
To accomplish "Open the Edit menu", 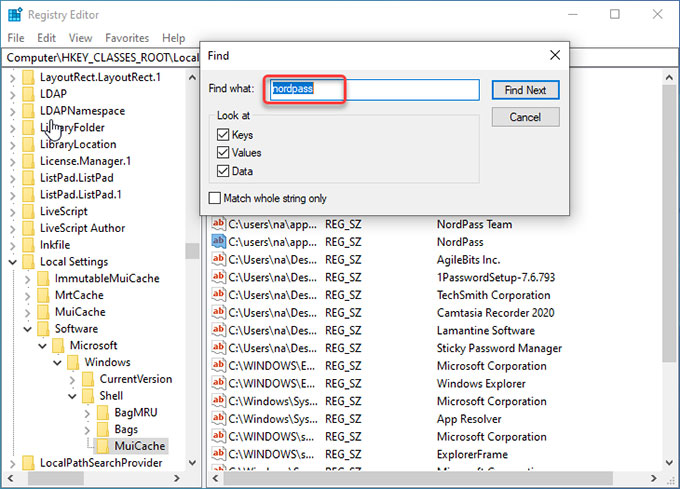I will (x=46, y=38).
